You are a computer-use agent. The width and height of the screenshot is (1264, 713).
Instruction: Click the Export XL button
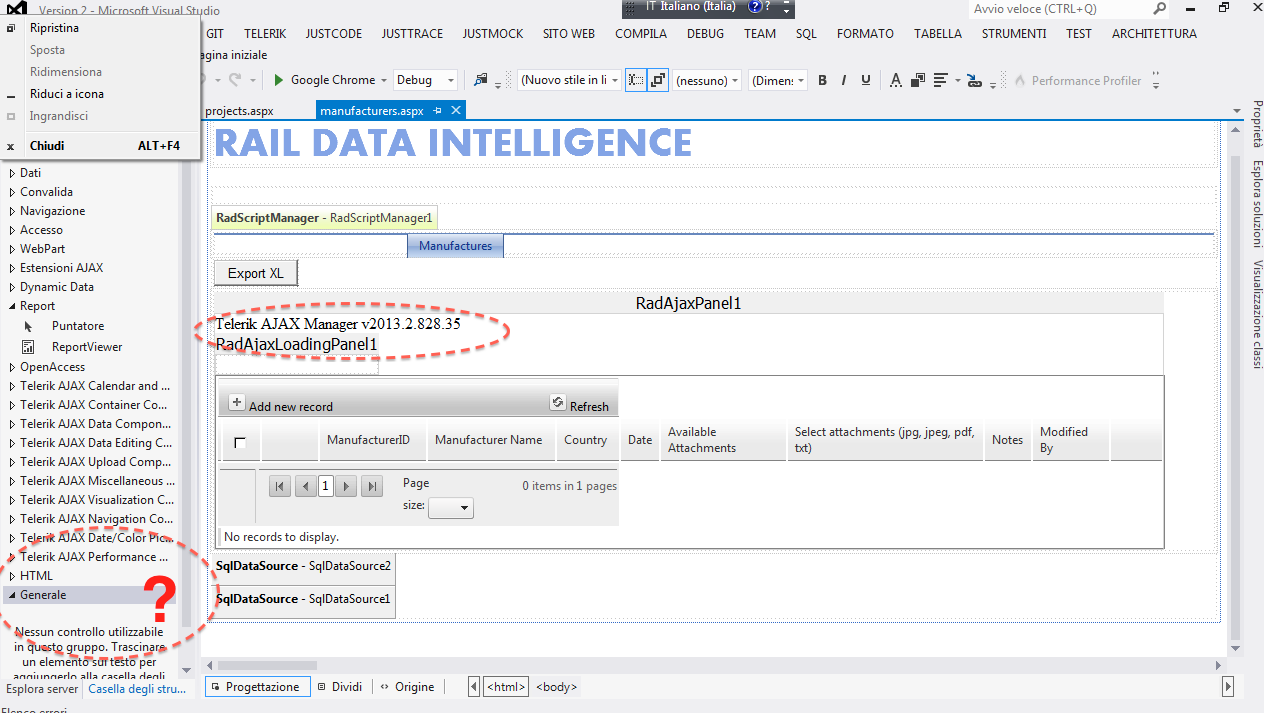(256, 273)
